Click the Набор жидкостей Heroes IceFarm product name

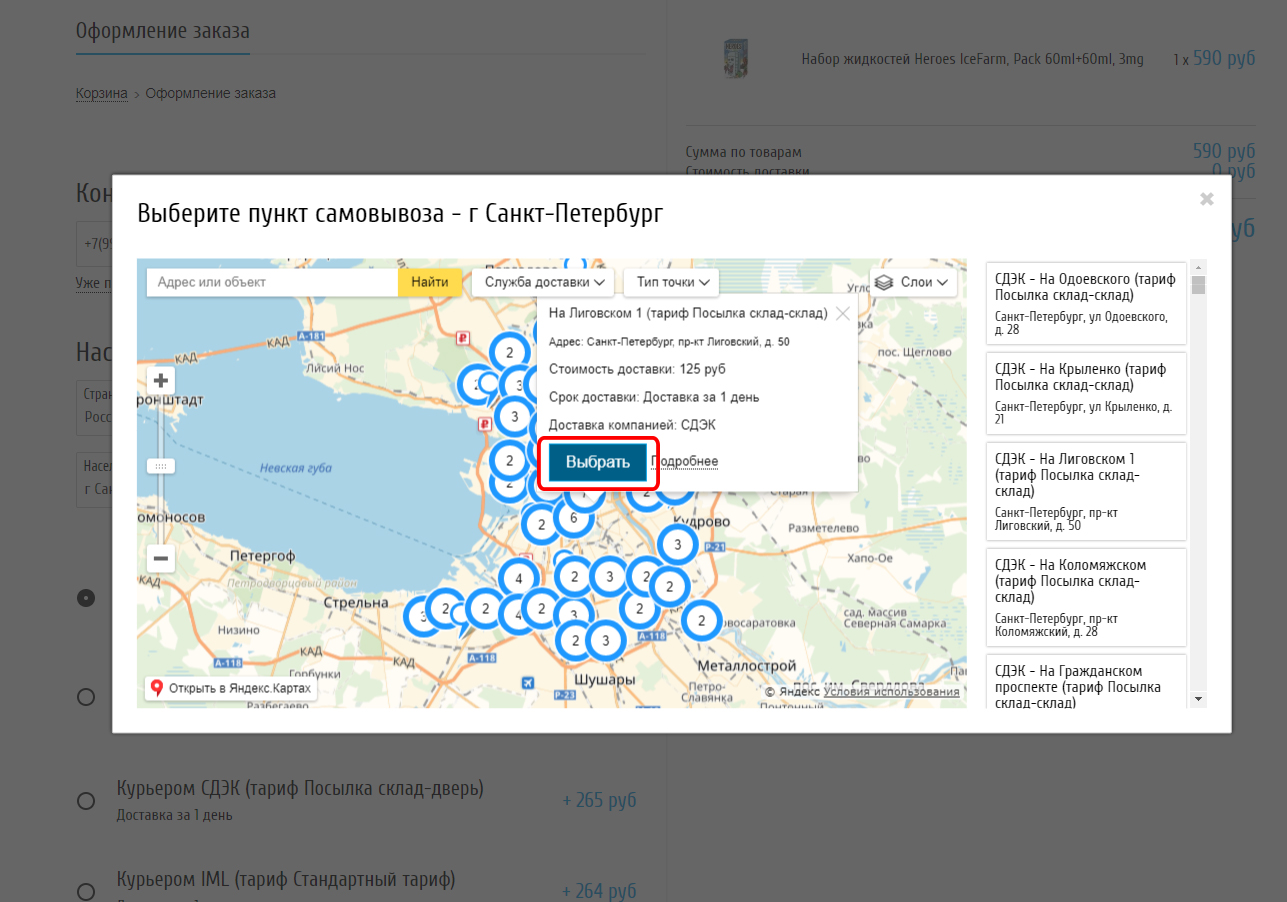tap(972, 59)
